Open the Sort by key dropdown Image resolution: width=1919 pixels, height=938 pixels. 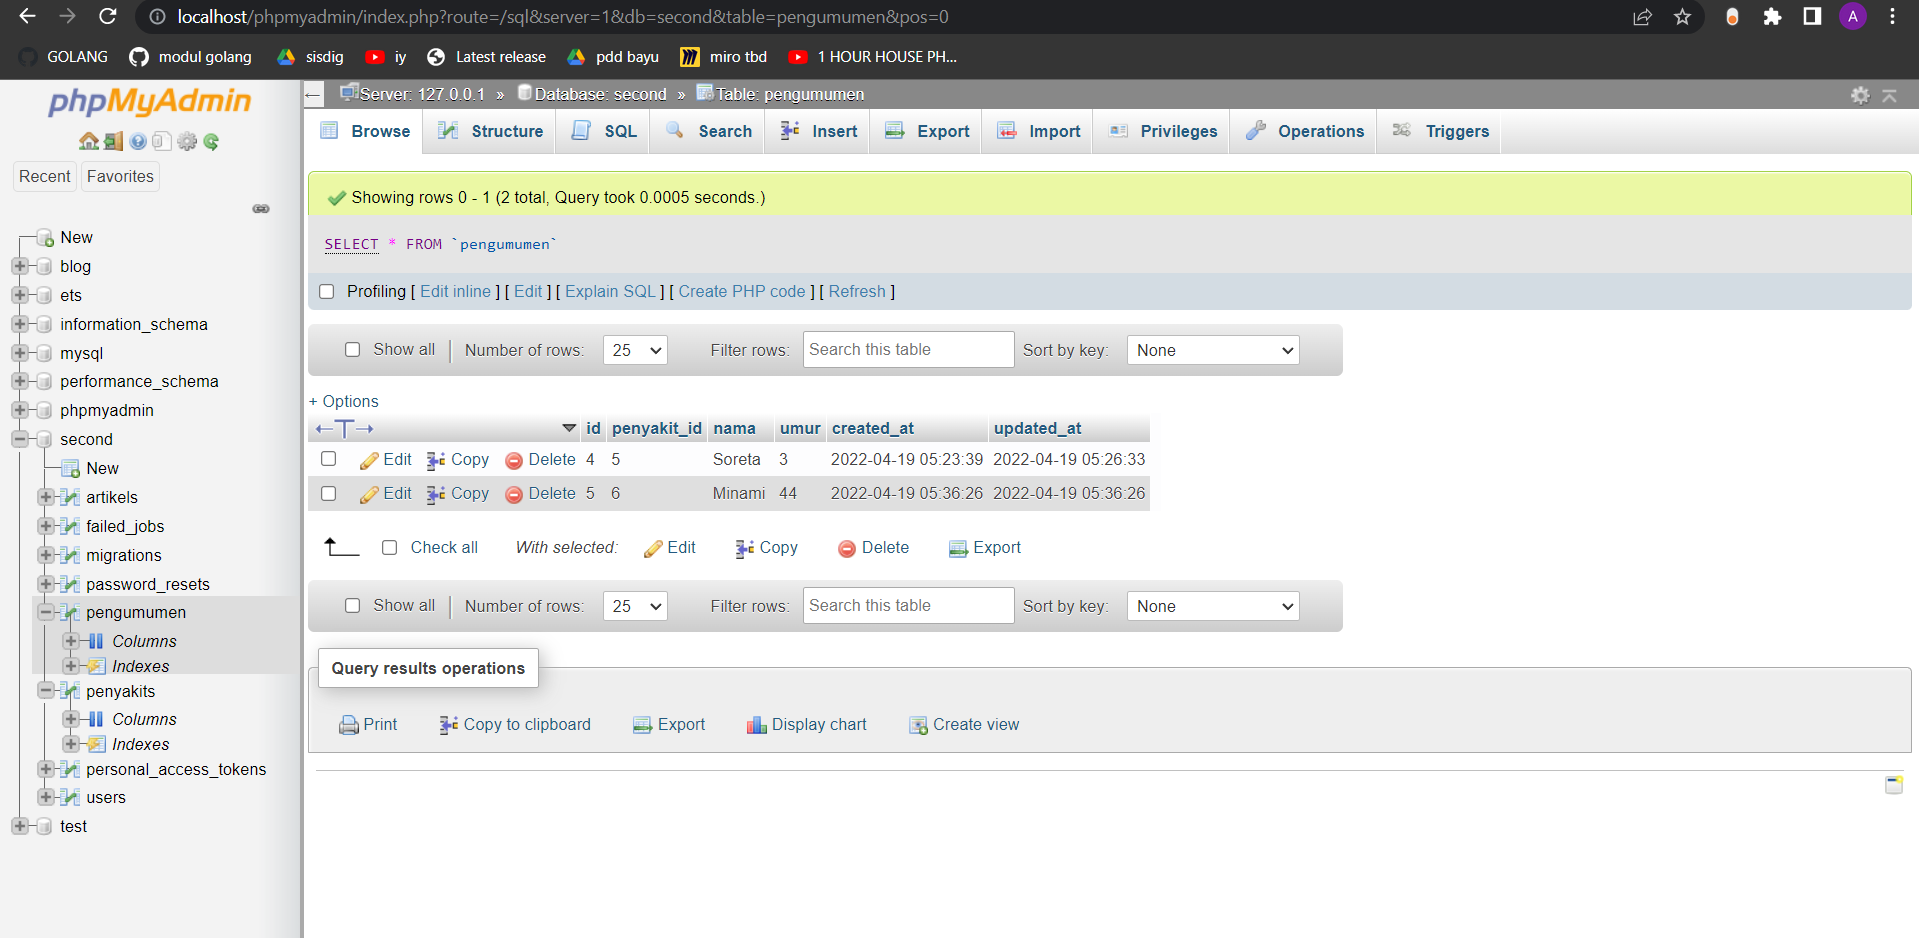click(1212, 350)
